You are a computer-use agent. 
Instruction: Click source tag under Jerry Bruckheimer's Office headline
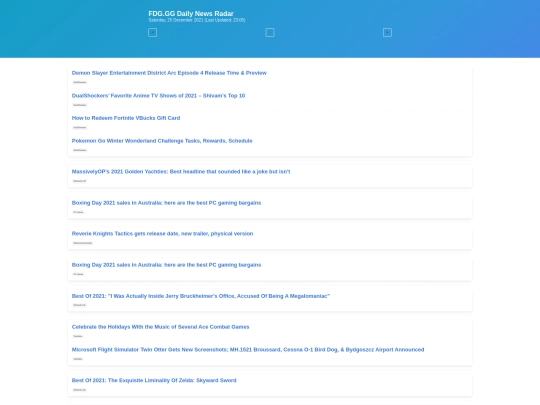pyautogui.click(x=80, y=305)
